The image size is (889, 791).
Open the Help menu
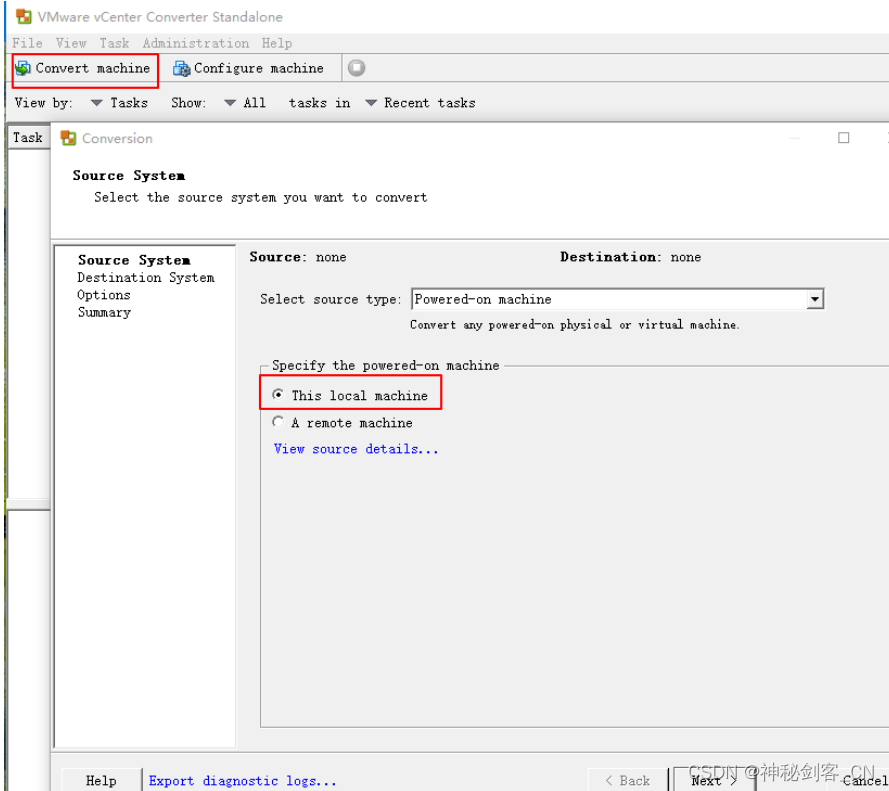[x=277, y=43]
